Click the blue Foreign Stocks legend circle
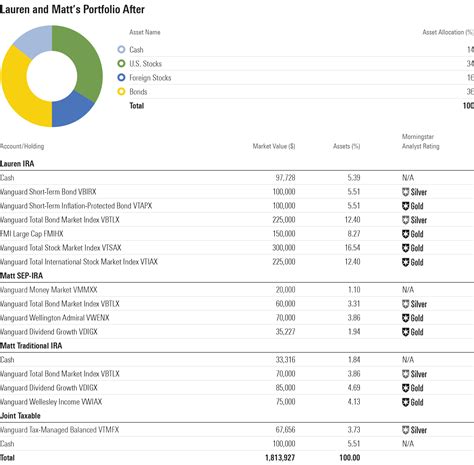Image resolution: width=474 pixels, height=465 pixels. point(121,77)
